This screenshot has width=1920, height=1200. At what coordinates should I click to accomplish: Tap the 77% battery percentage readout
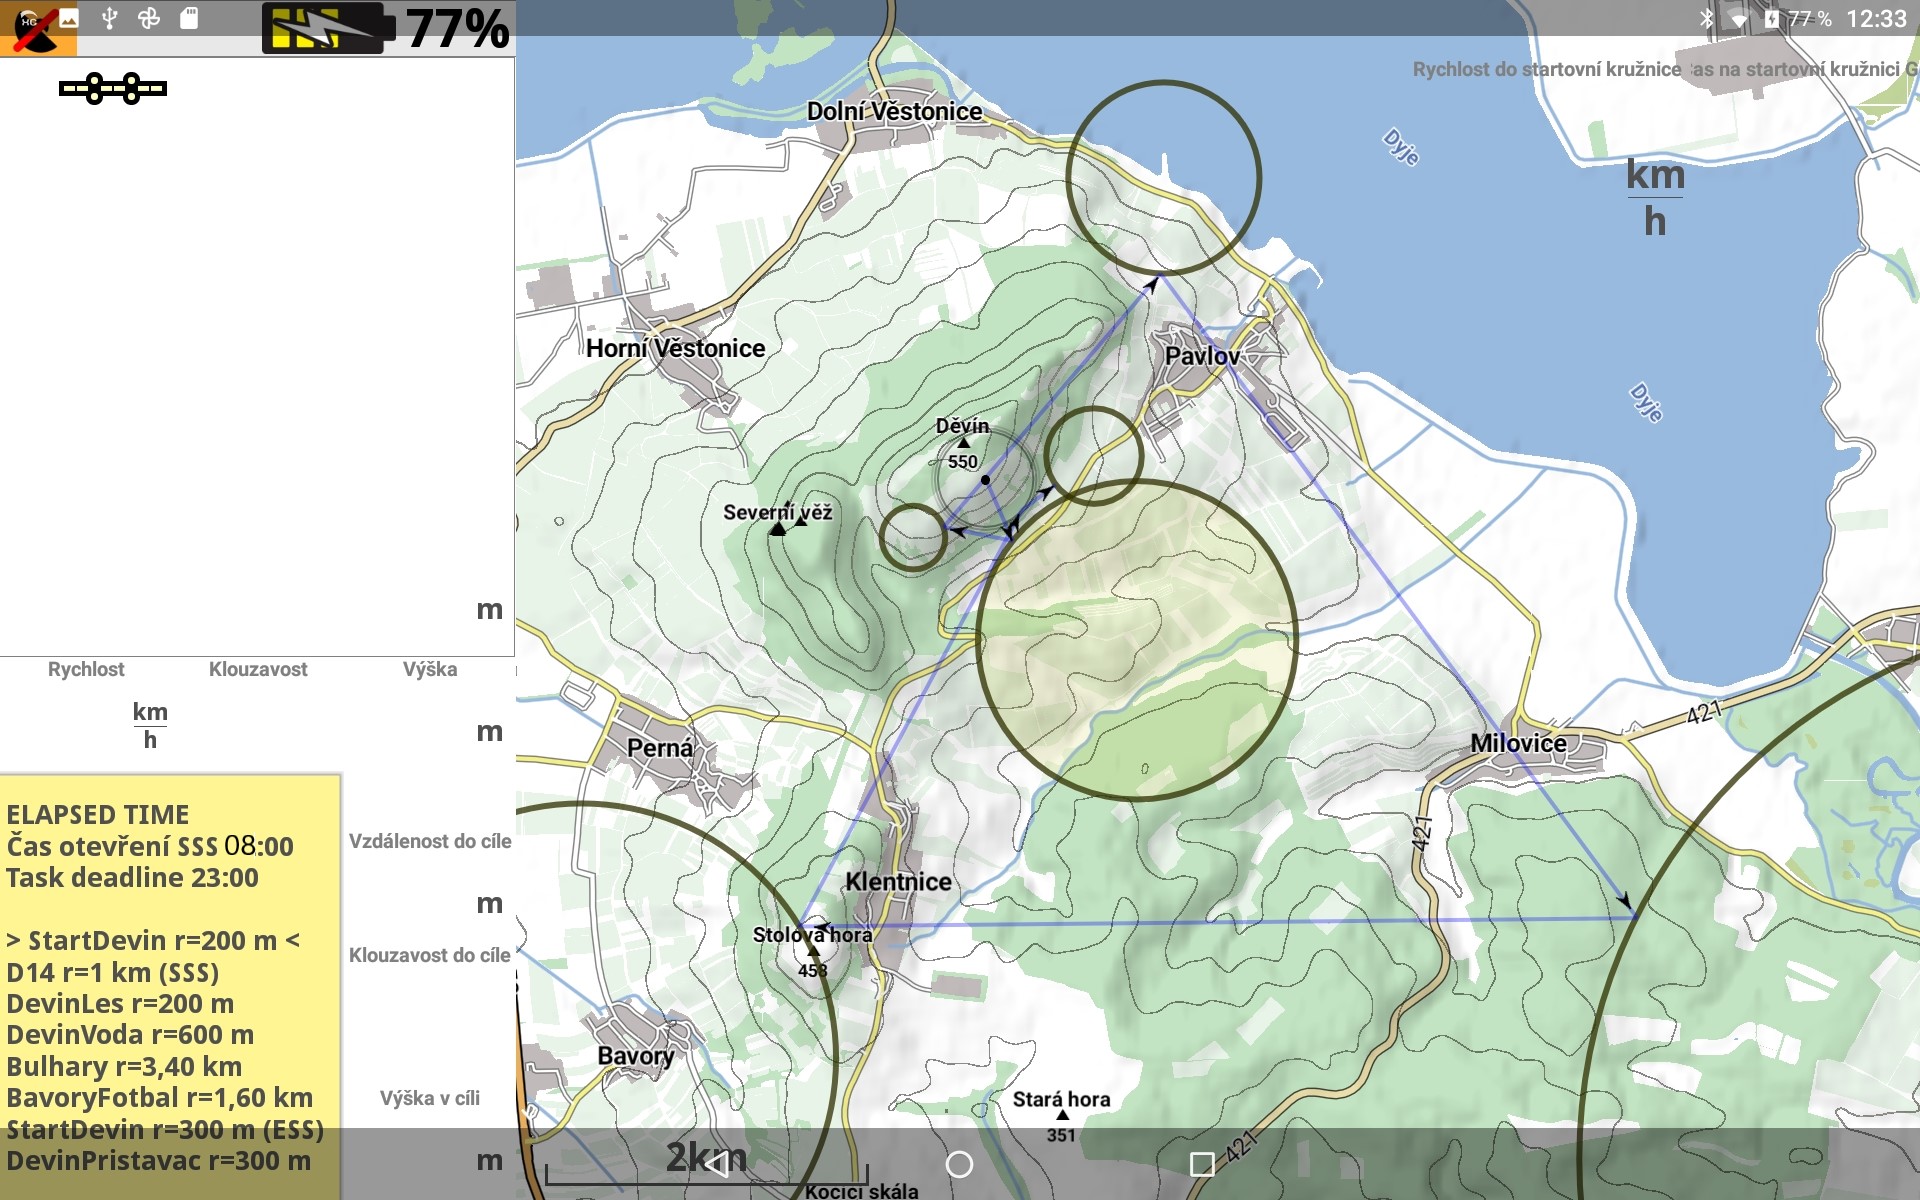click(x=458, y=28)
